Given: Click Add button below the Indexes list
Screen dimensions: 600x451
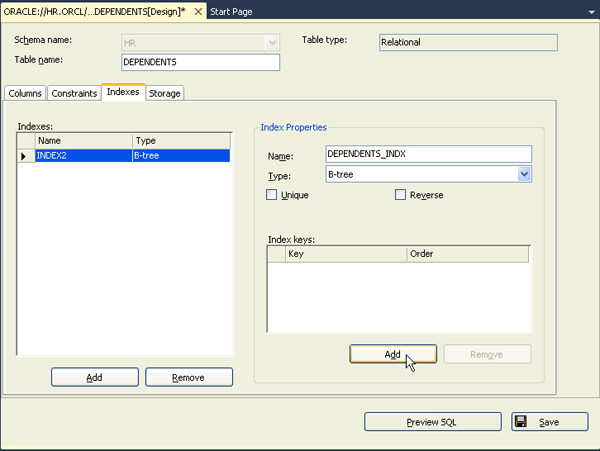Looking at the screenshot, I should pos(94,377).
